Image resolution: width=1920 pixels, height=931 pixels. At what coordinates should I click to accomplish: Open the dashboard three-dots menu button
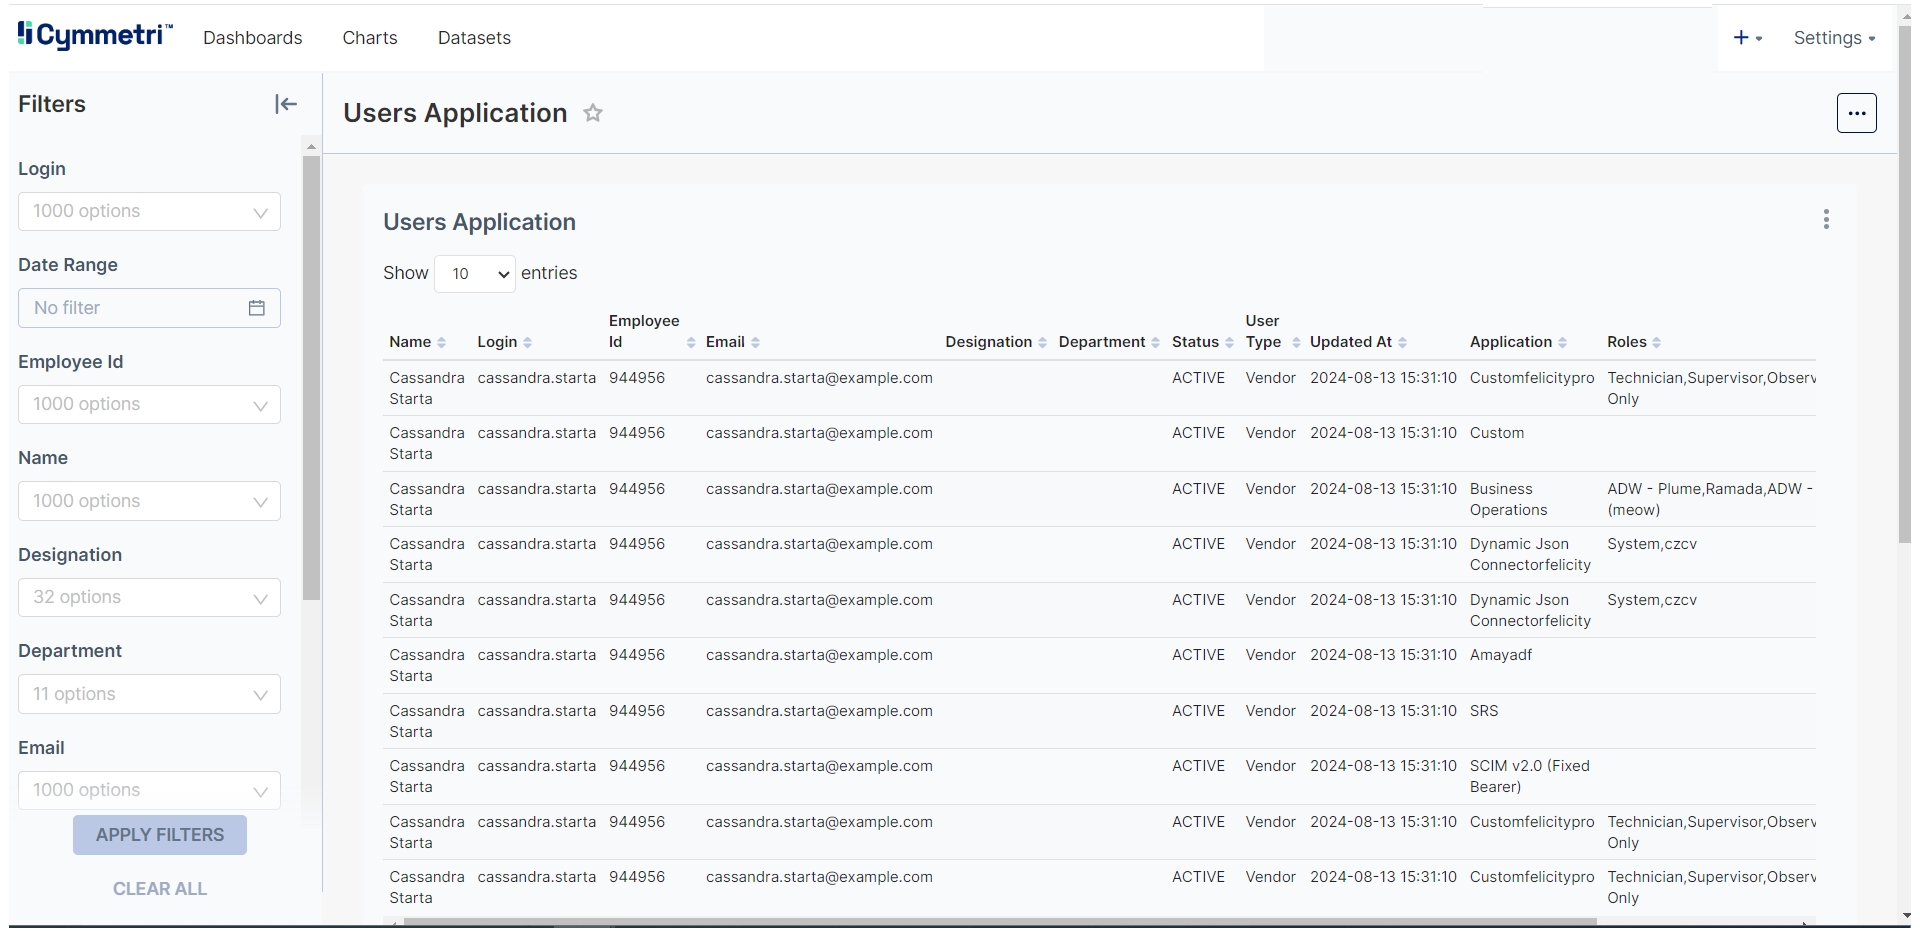point(1856,113)
